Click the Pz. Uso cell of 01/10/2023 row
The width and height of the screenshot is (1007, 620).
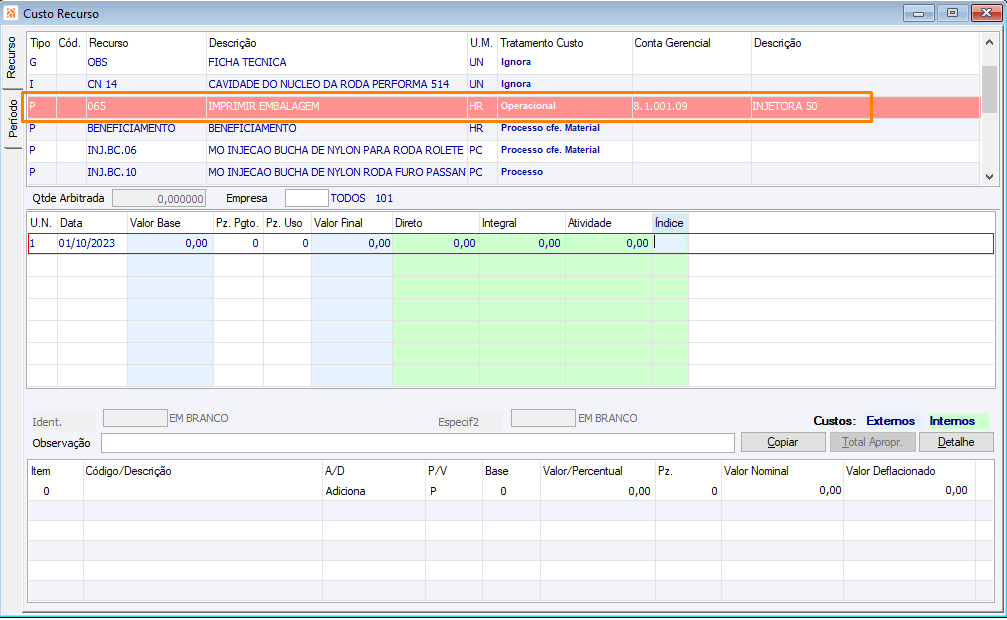click(x=287, y=243)
